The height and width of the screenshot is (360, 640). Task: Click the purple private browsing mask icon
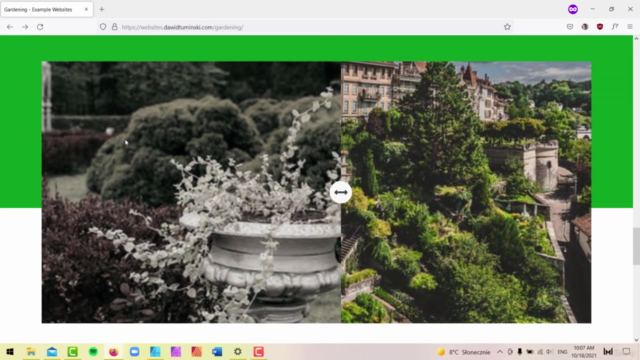coord(573,9)
